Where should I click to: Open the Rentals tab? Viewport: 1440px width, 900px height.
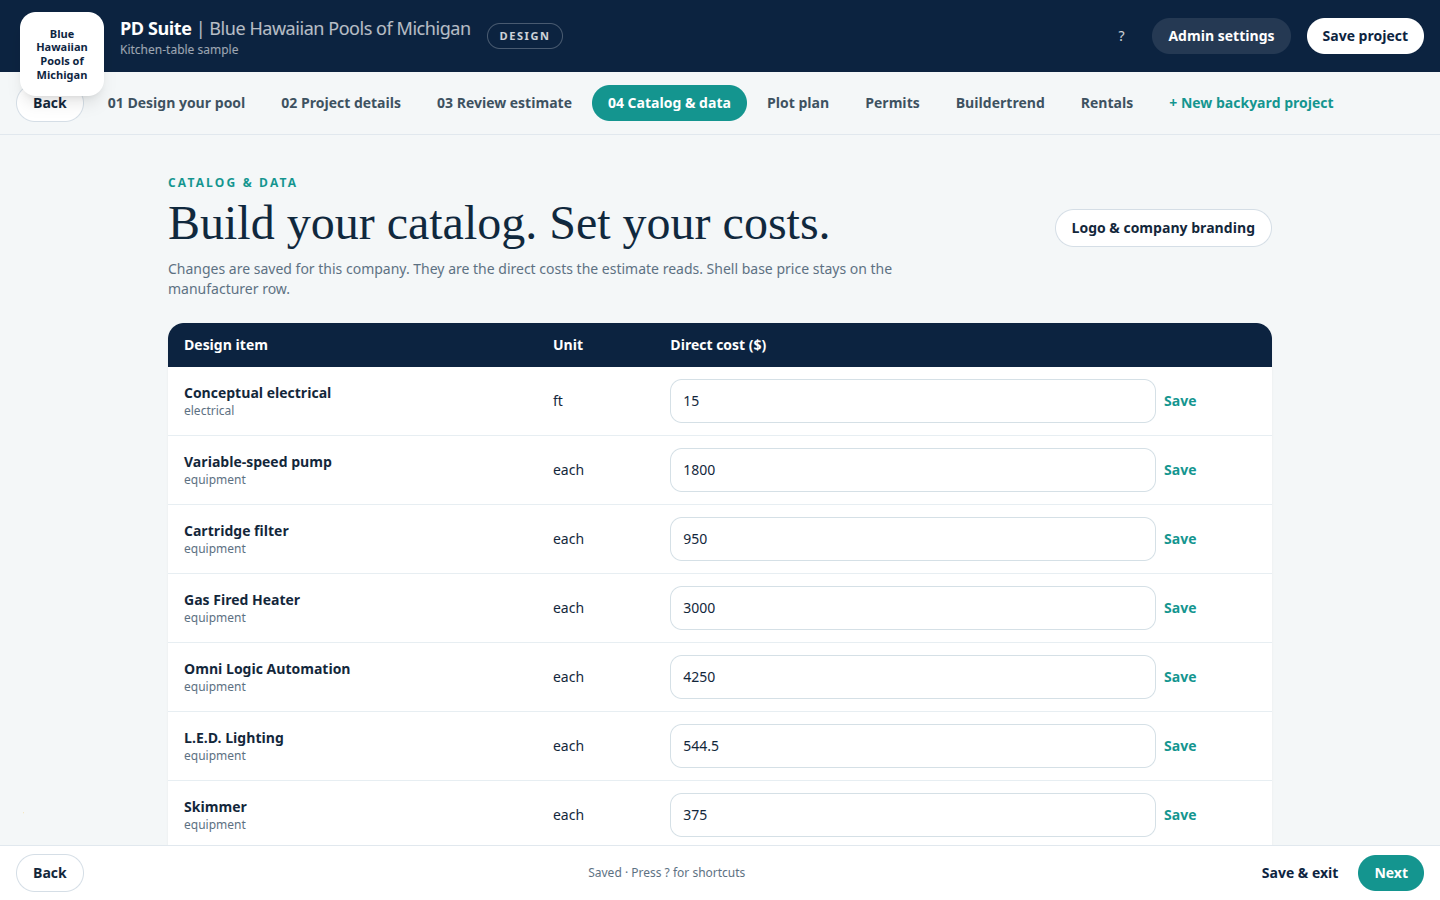pos(1107,103)
